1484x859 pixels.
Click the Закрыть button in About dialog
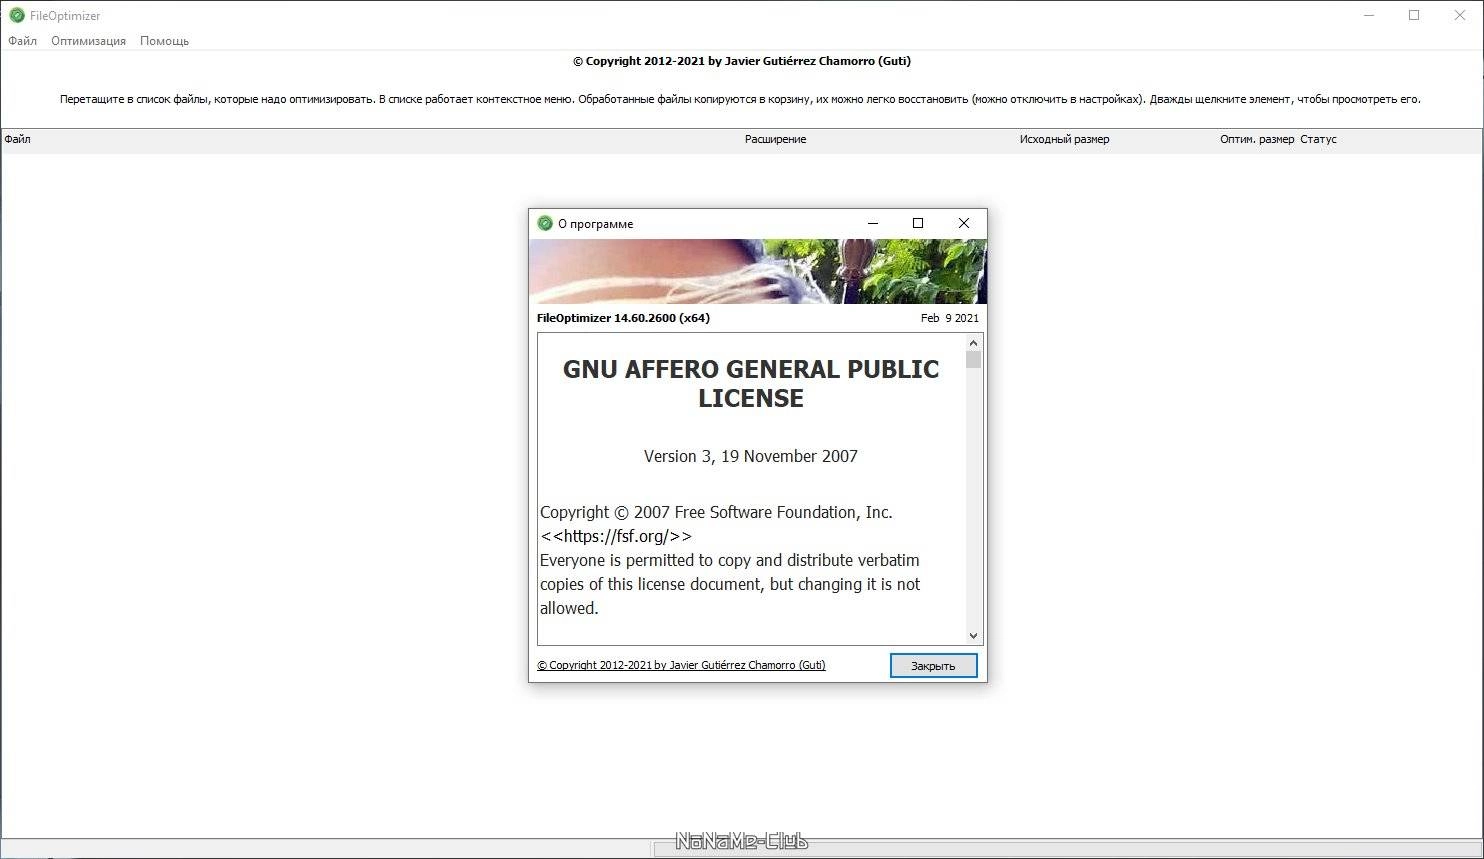(933, 665)
